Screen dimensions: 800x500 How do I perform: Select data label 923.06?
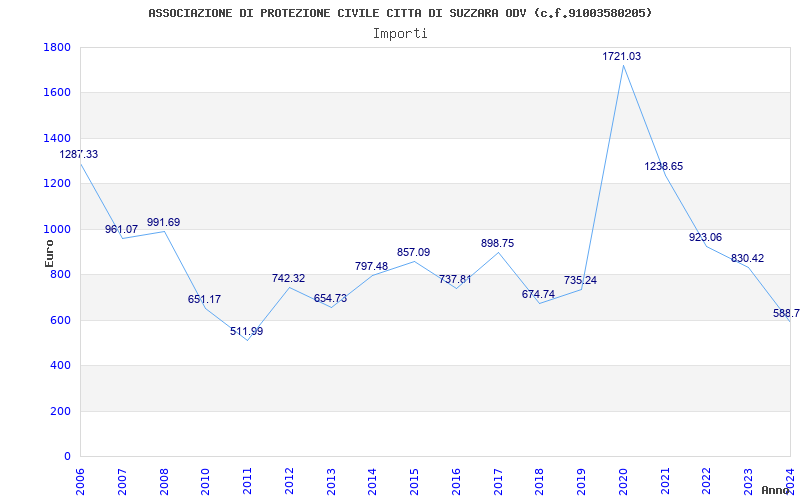[705, 237]
